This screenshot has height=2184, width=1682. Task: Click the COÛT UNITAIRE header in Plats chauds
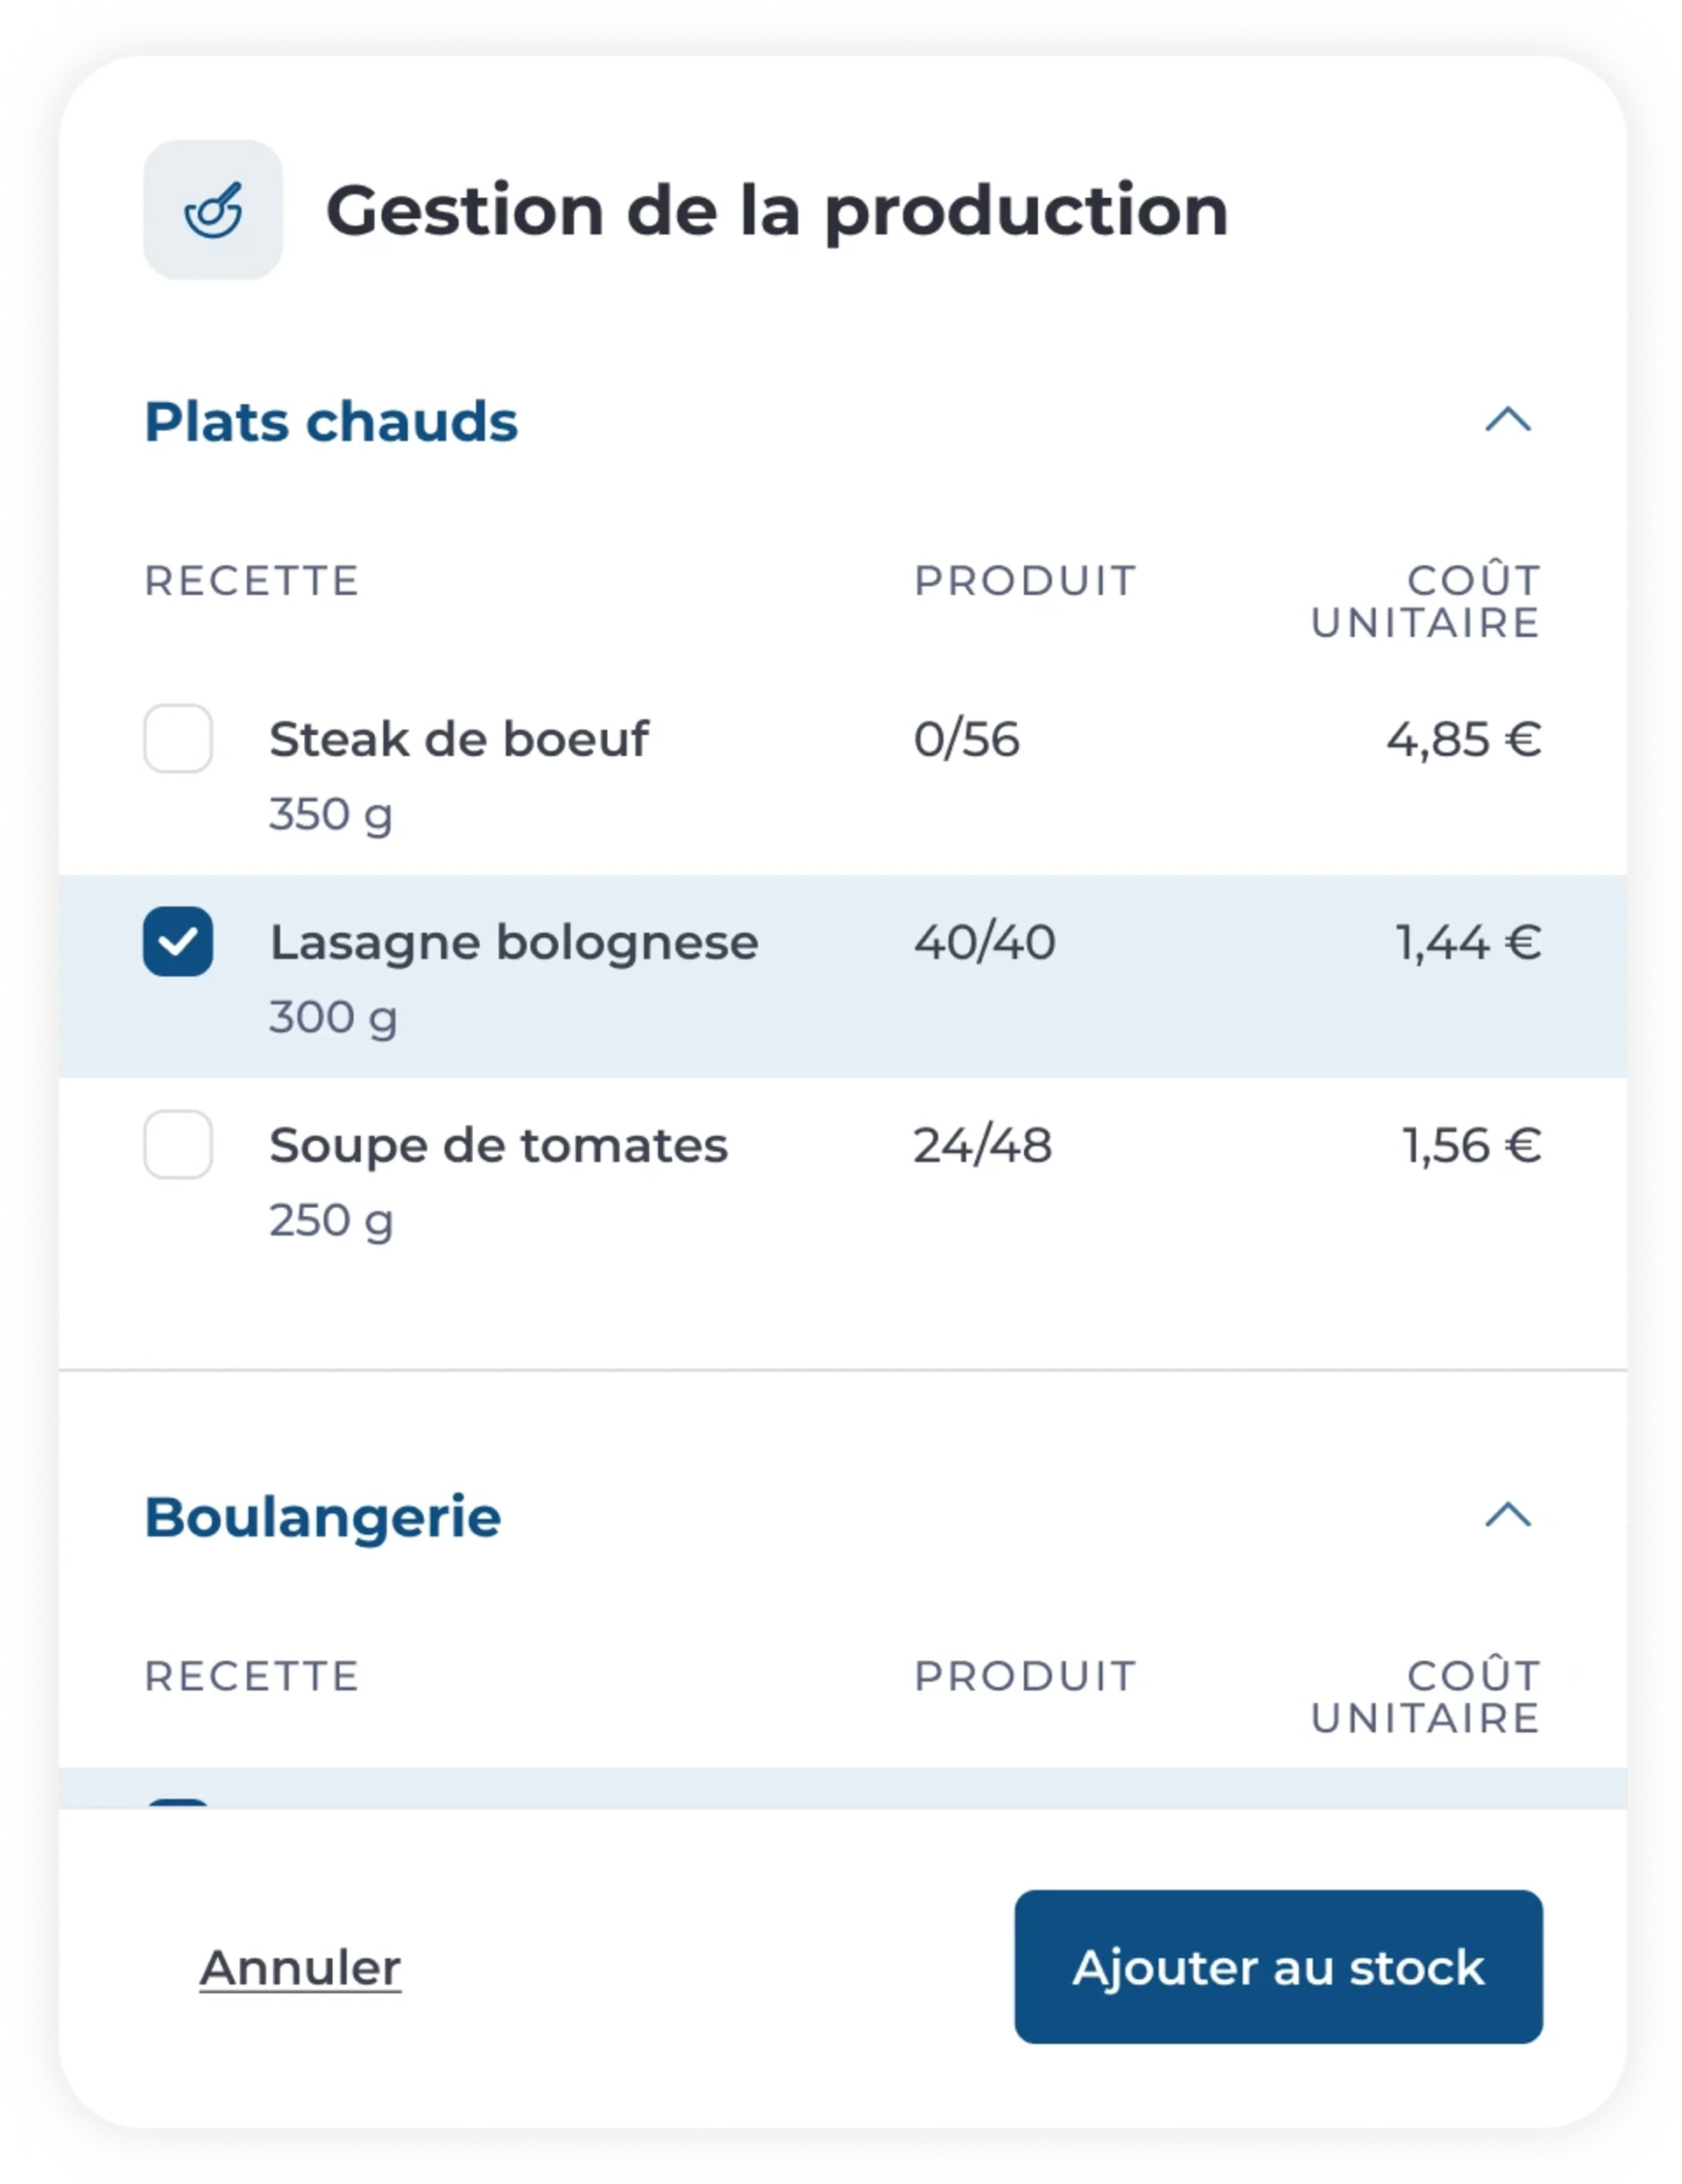pyautogui.click(x=1426, y=601)
